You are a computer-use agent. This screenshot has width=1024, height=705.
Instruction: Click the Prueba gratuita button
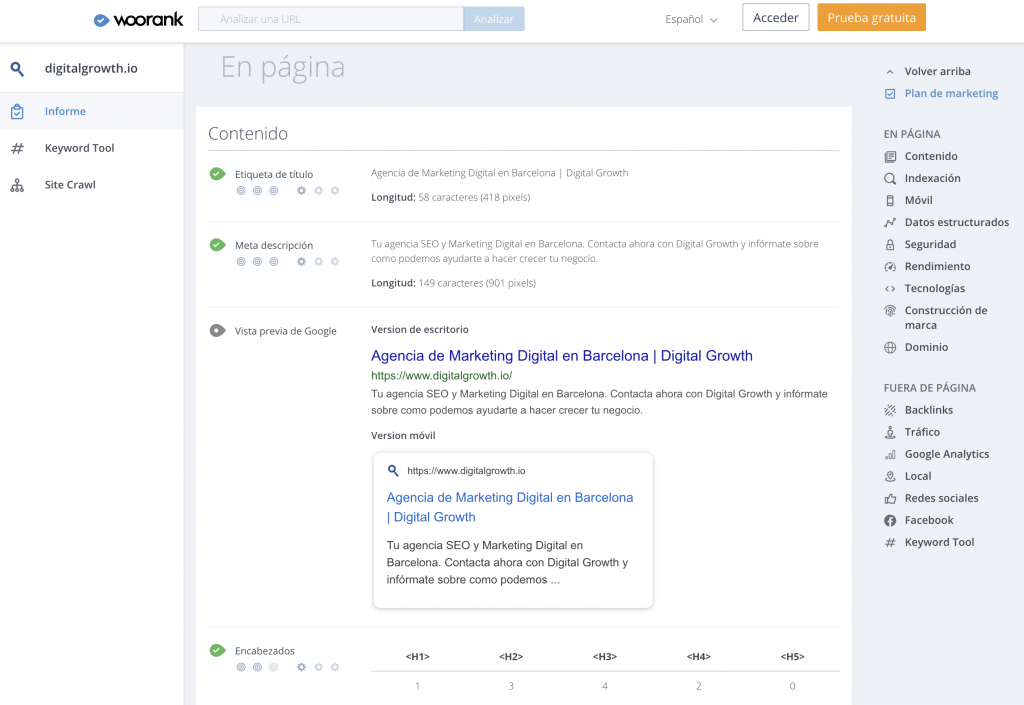[871, 18]
